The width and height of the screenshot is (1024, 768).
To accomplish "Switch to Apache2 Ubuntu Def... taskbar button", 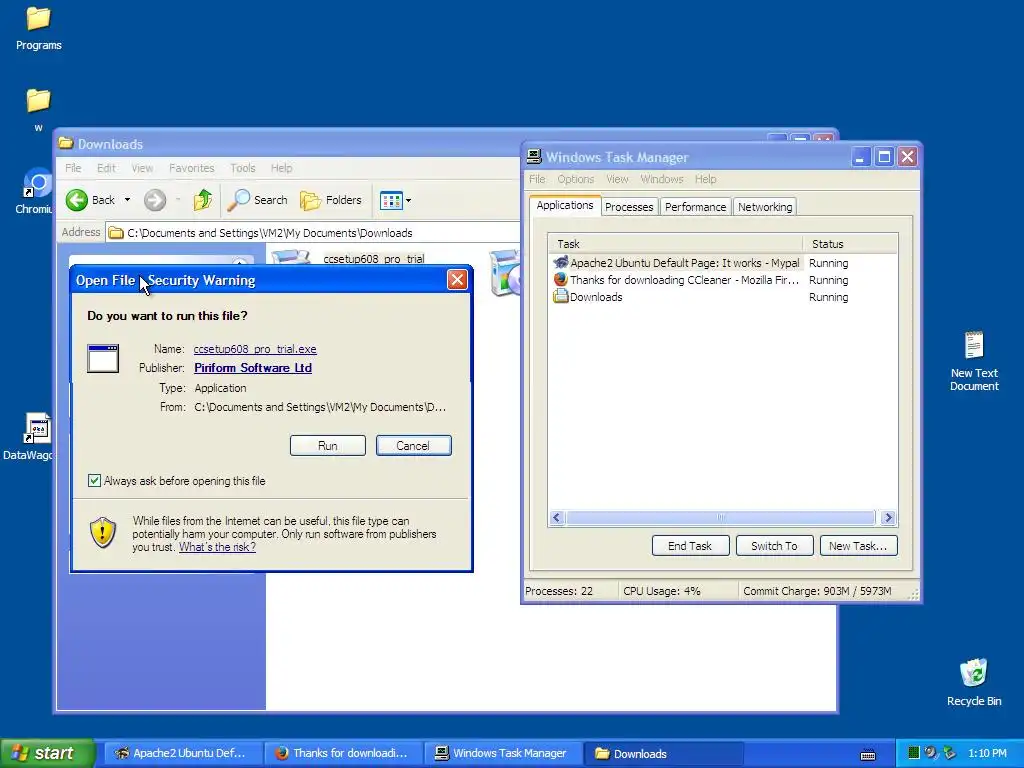I will (x=183, y=754).
